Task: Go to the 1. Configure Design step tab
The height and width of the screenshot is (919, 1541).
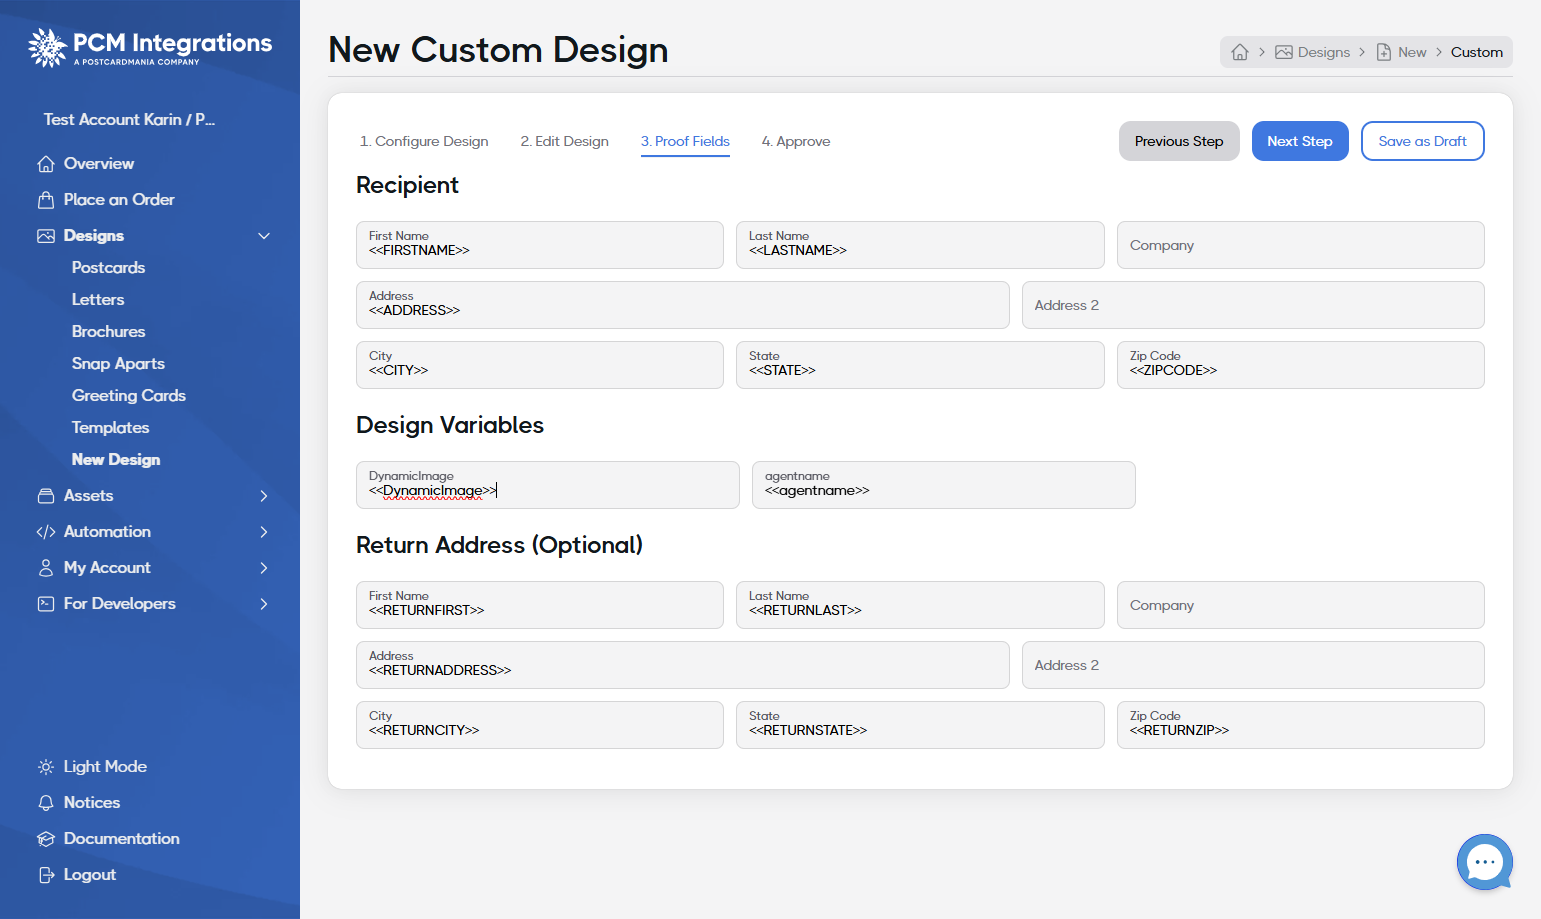Action: (424, 141)
